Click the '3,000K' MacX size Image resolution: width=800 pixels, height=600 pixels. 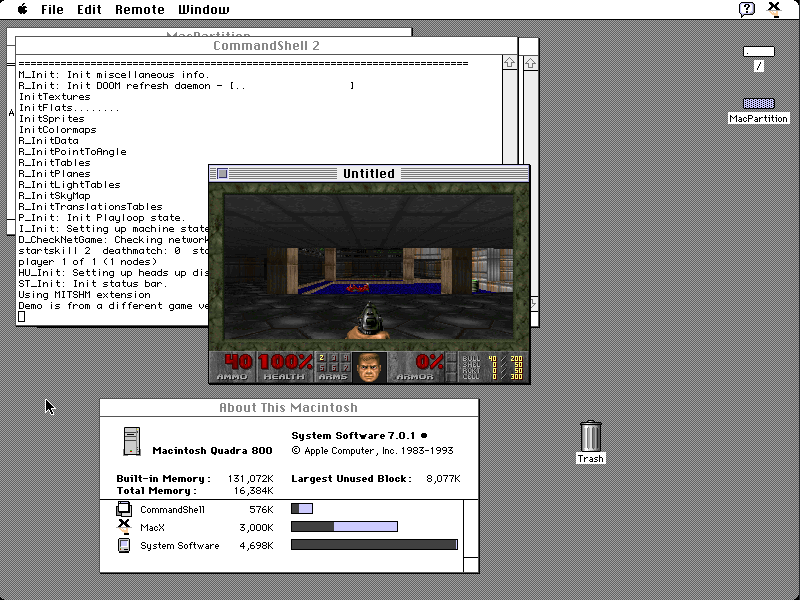coord(256,528)
